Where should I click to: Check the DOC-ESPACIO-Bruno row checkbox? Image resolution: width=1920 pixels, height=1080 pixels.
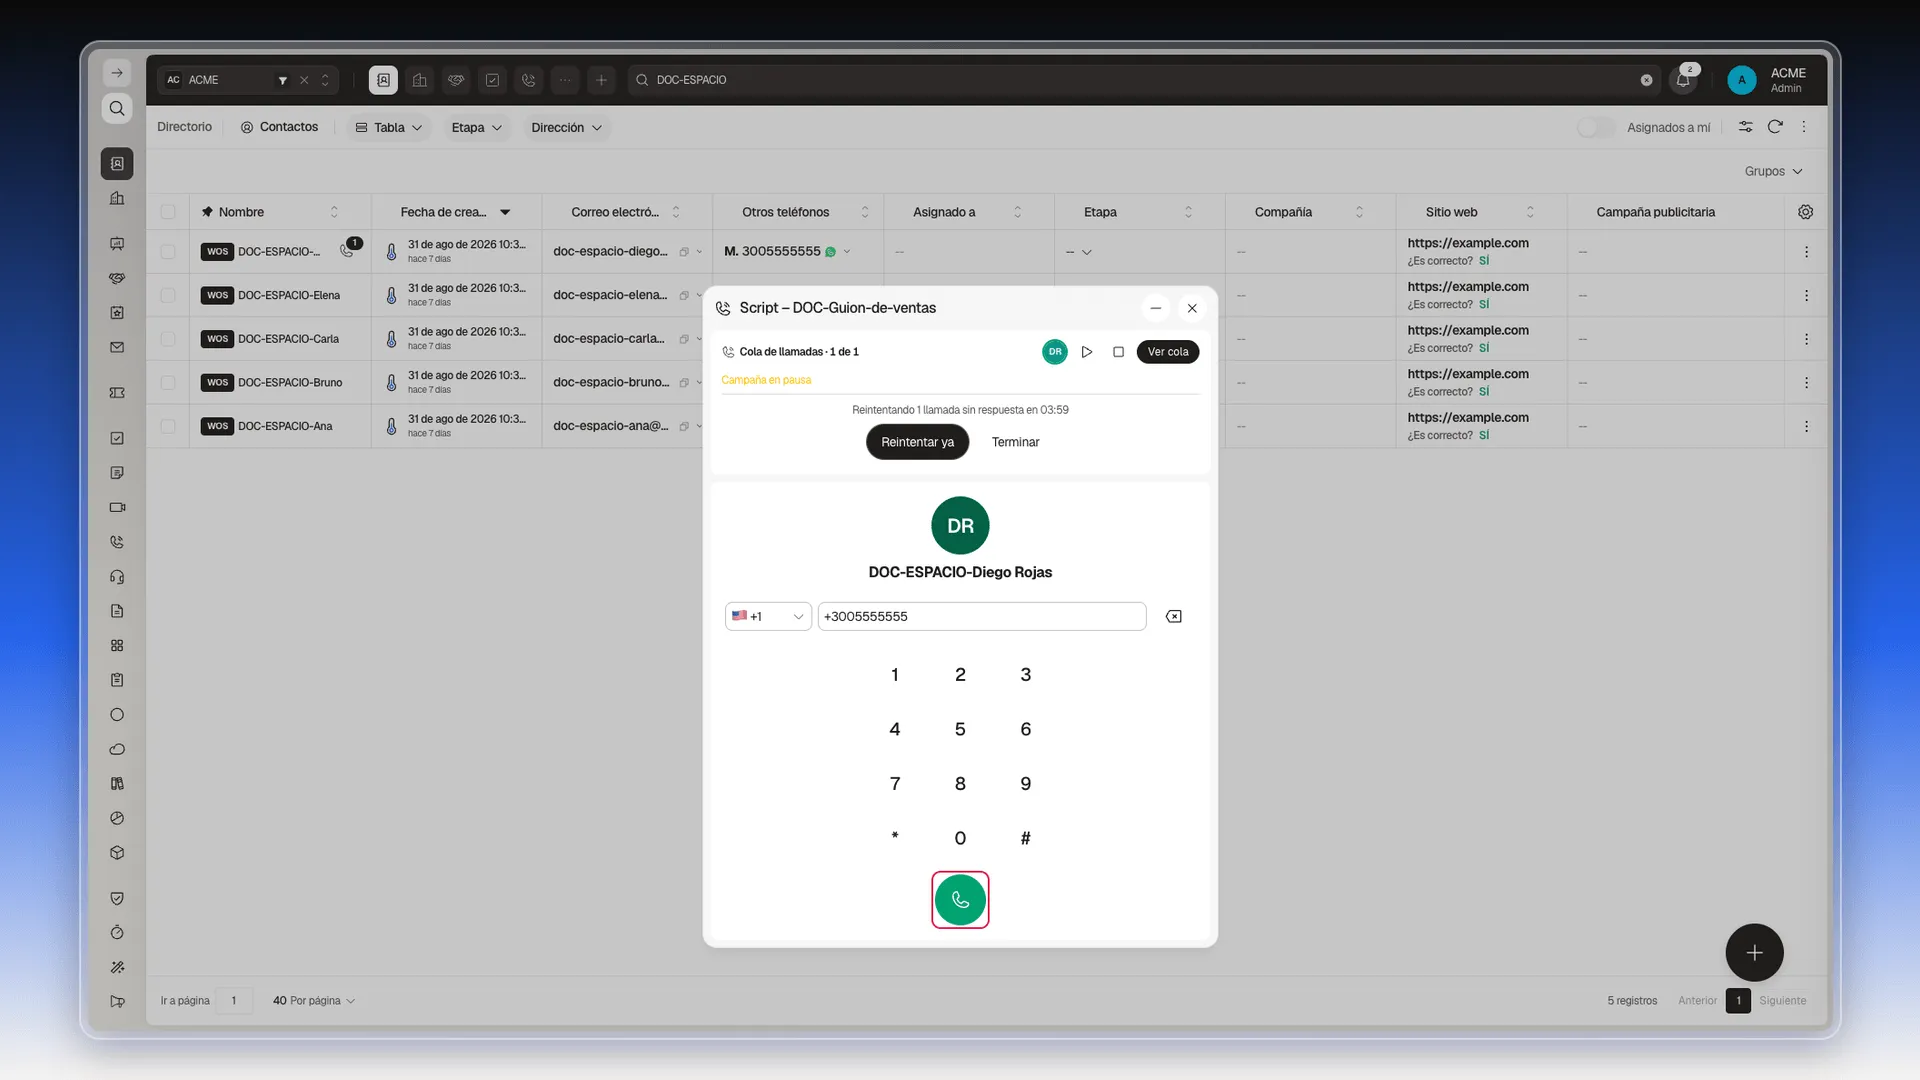coord(168,383)
